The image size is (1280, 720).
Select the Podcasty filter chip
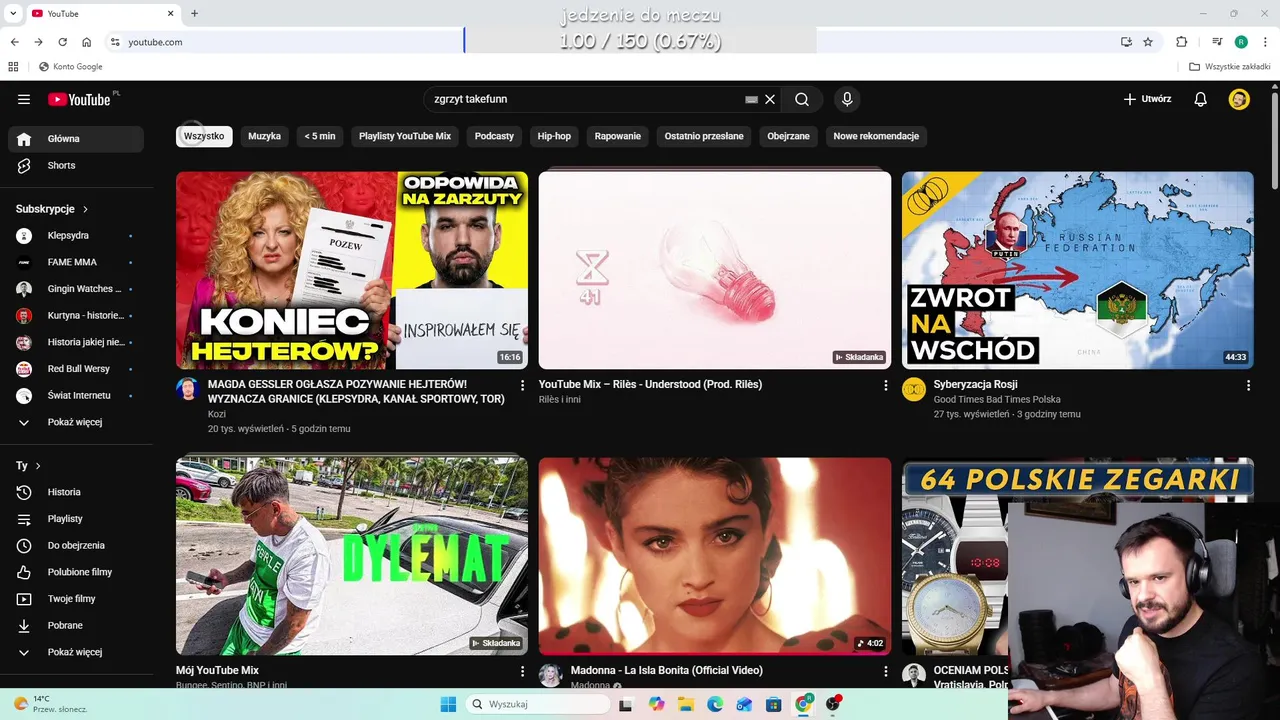click(494, 136)
